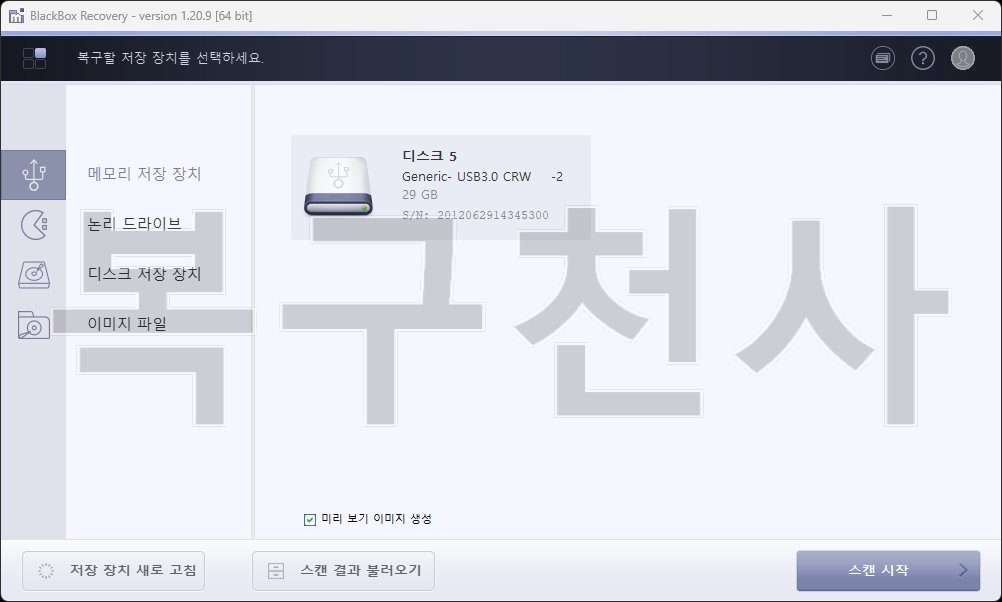Switch to the 디스크 저장 장치 tab
Screen dimensions: 1002x602
point(144,274)
